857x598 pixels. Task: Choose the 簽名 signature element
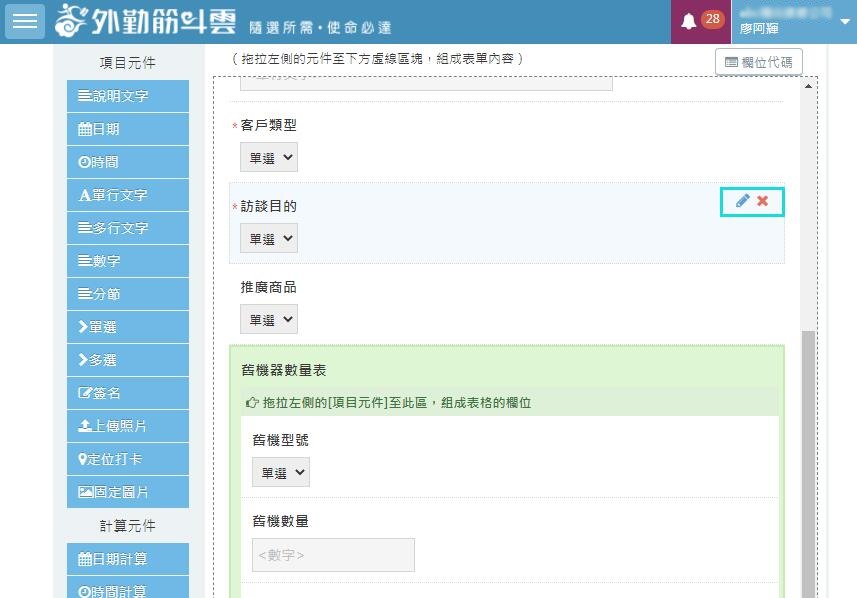point(128,393)
